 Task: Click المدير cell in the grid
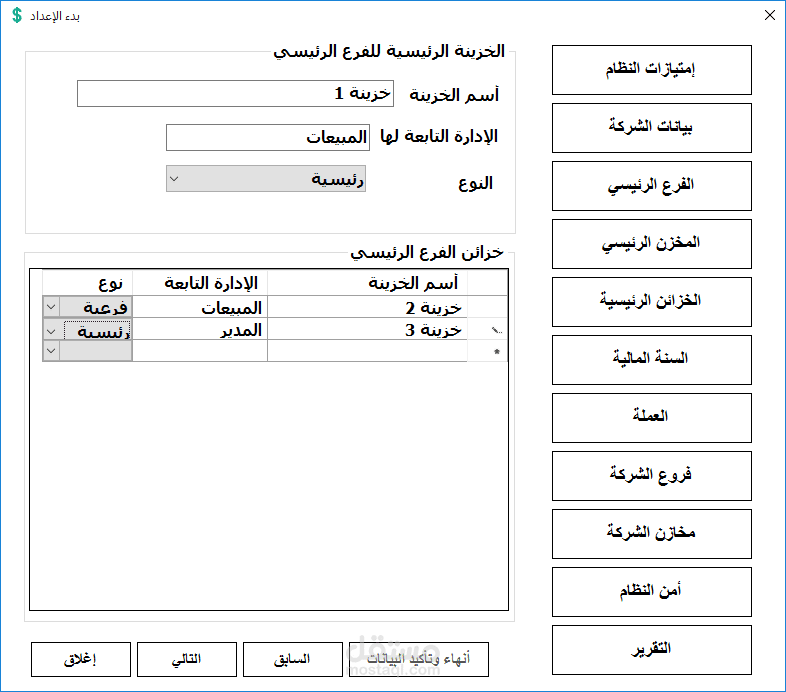click(x=200, y=329)
